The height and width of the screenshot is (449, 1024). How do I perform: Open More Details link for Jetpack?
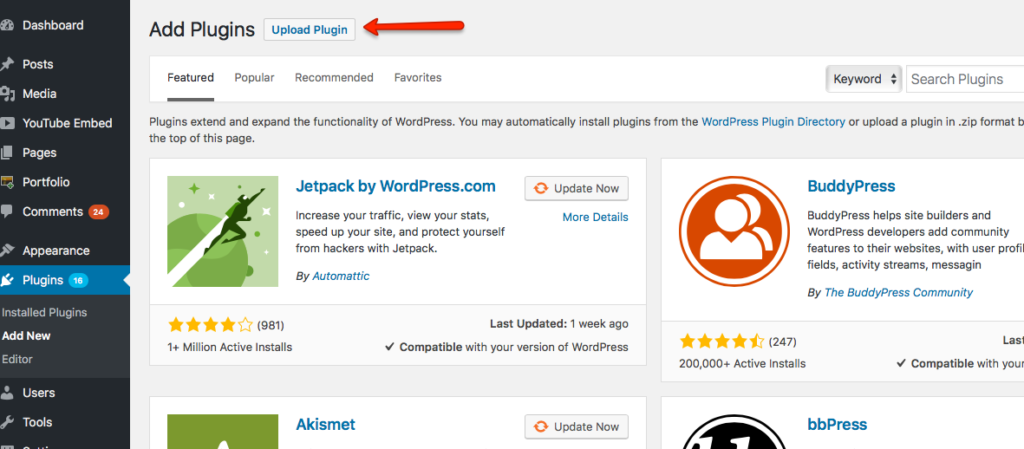(595, 217)
